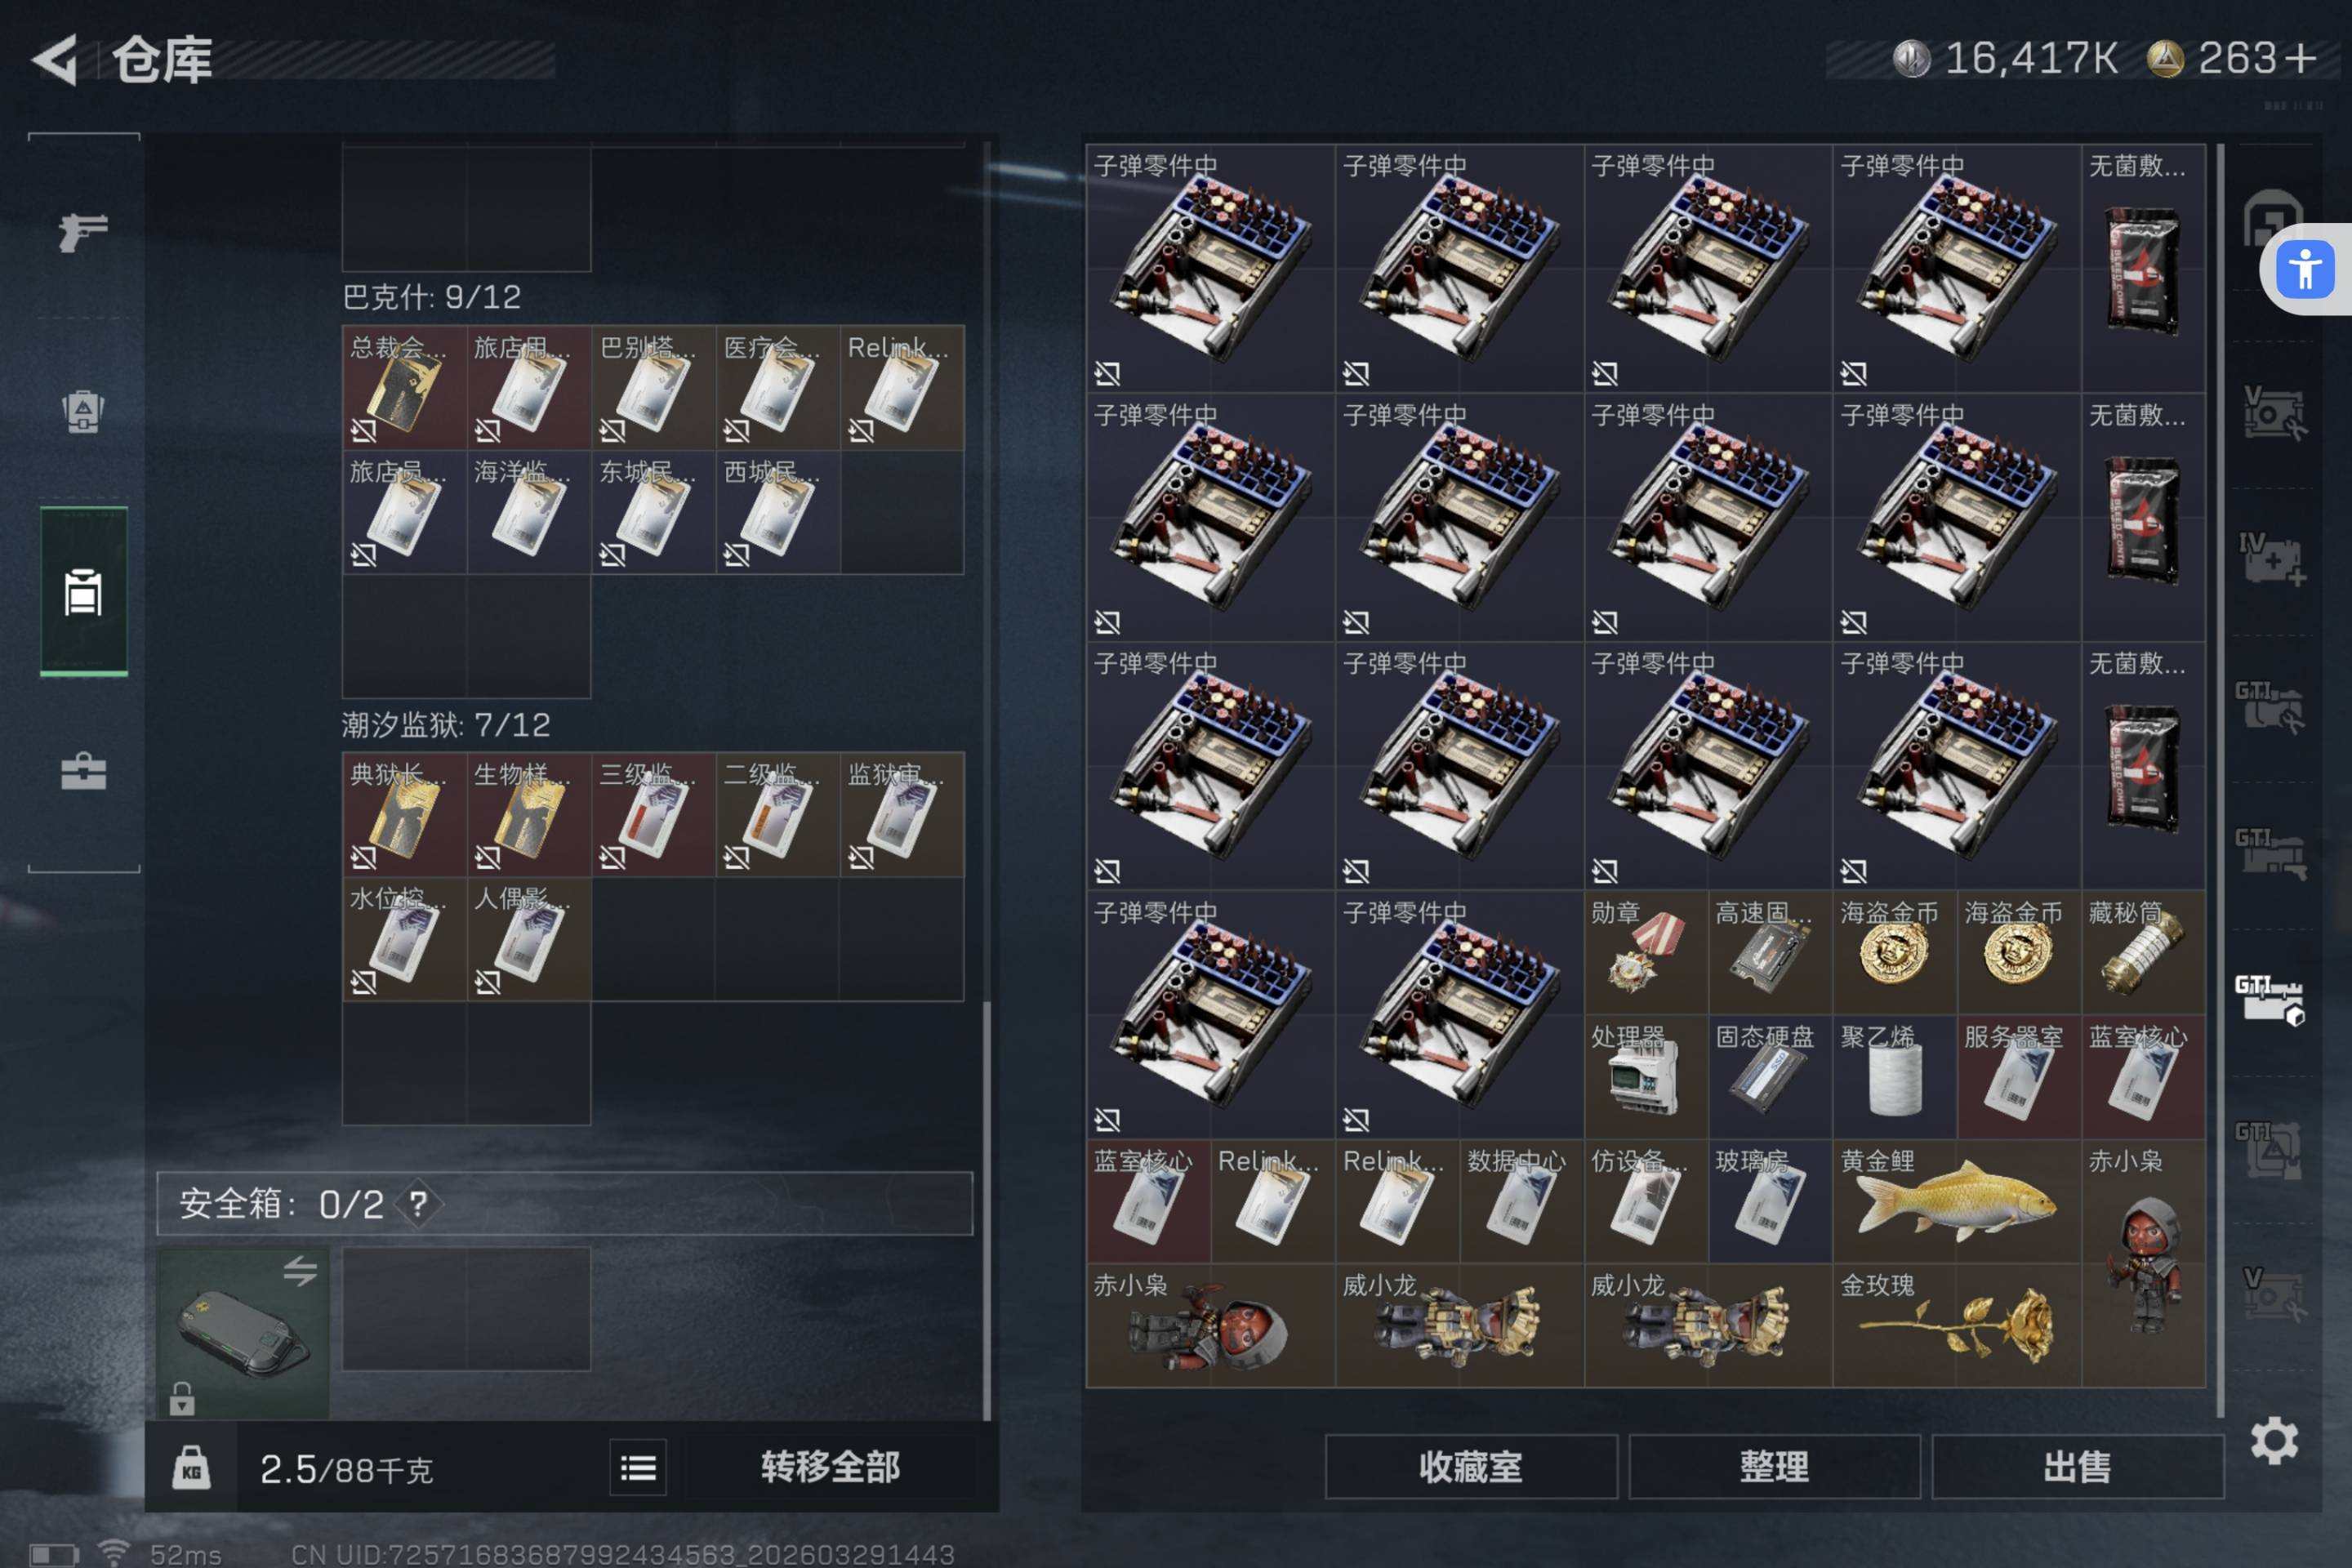2352x1568 pixels.
Task: Tap the blue accessibility figure icon
Action: click(2304, 269)
